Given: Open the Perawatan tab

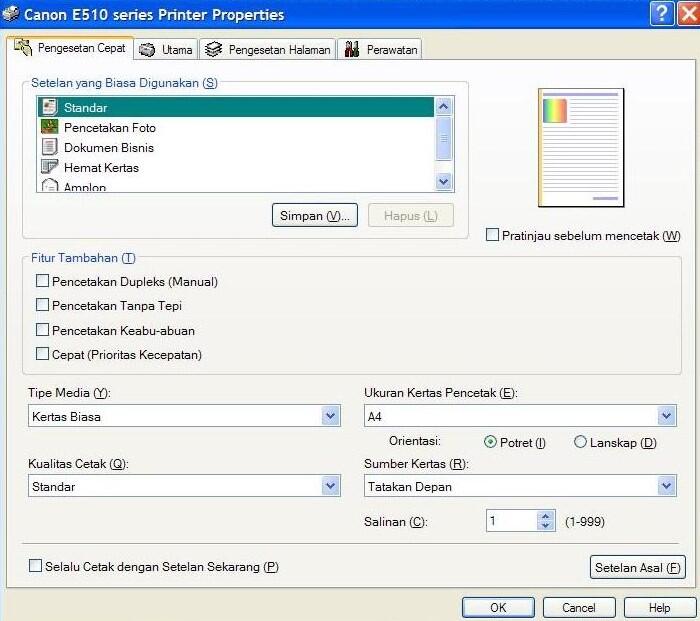Looking at the screenshot, I should point(380,50).
